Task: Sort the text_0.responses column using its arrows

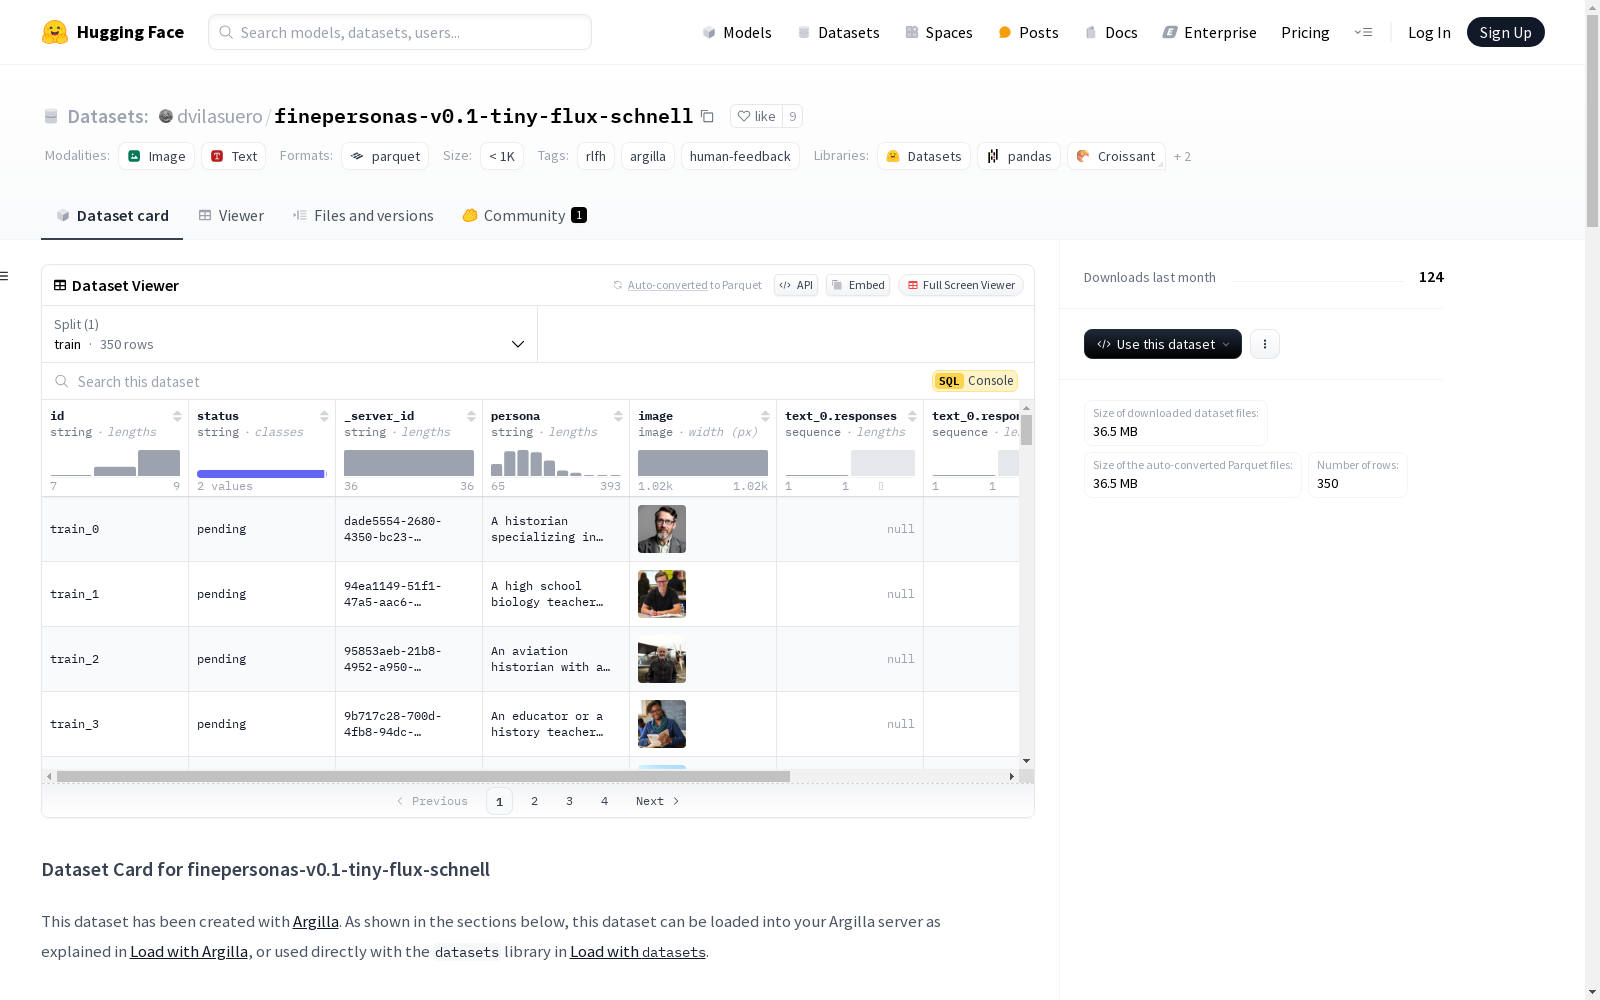Action: pos(912,416)
